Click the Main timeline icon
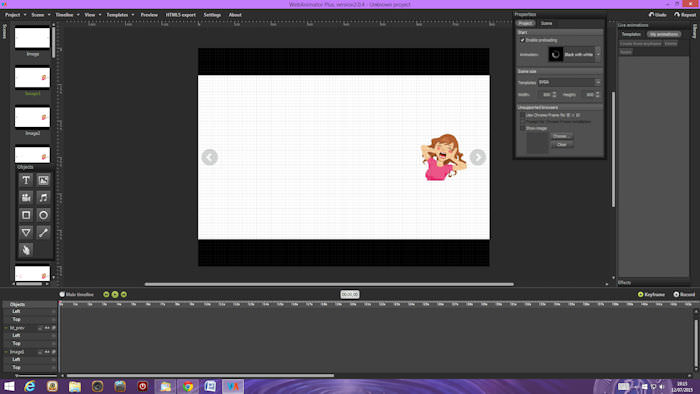Screen dimensions: 700x394 click(62, 294)
